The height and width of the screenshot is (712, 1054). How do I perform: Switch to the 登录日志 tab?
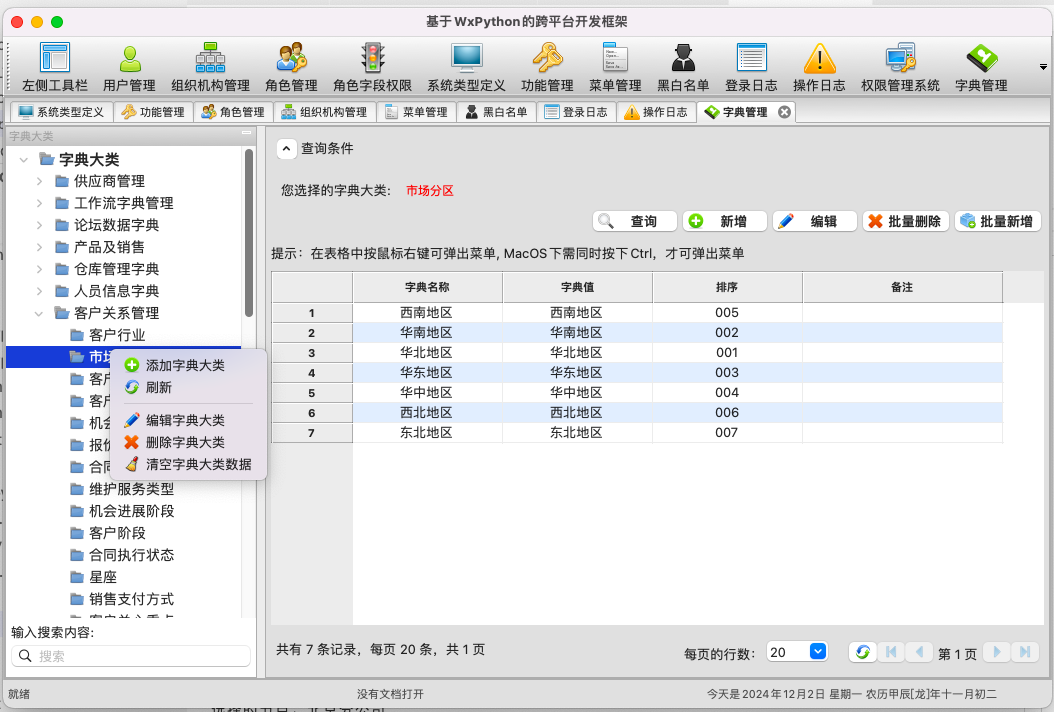pos(576,112)
